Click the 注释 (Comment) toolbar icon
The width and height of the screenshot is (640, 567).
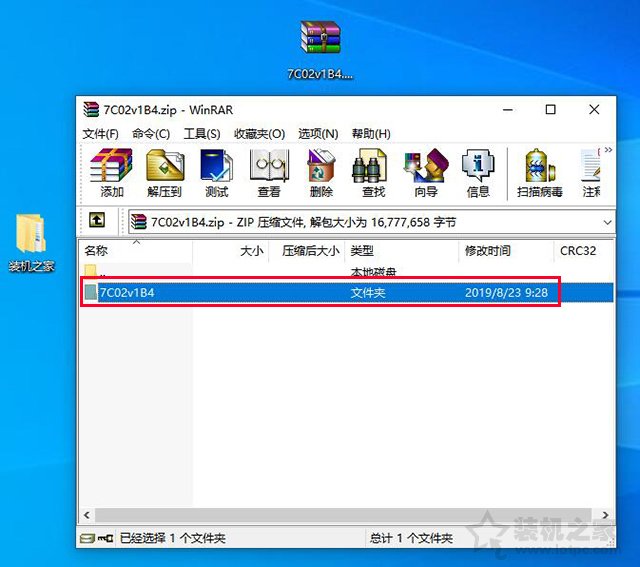click(591, 173)
